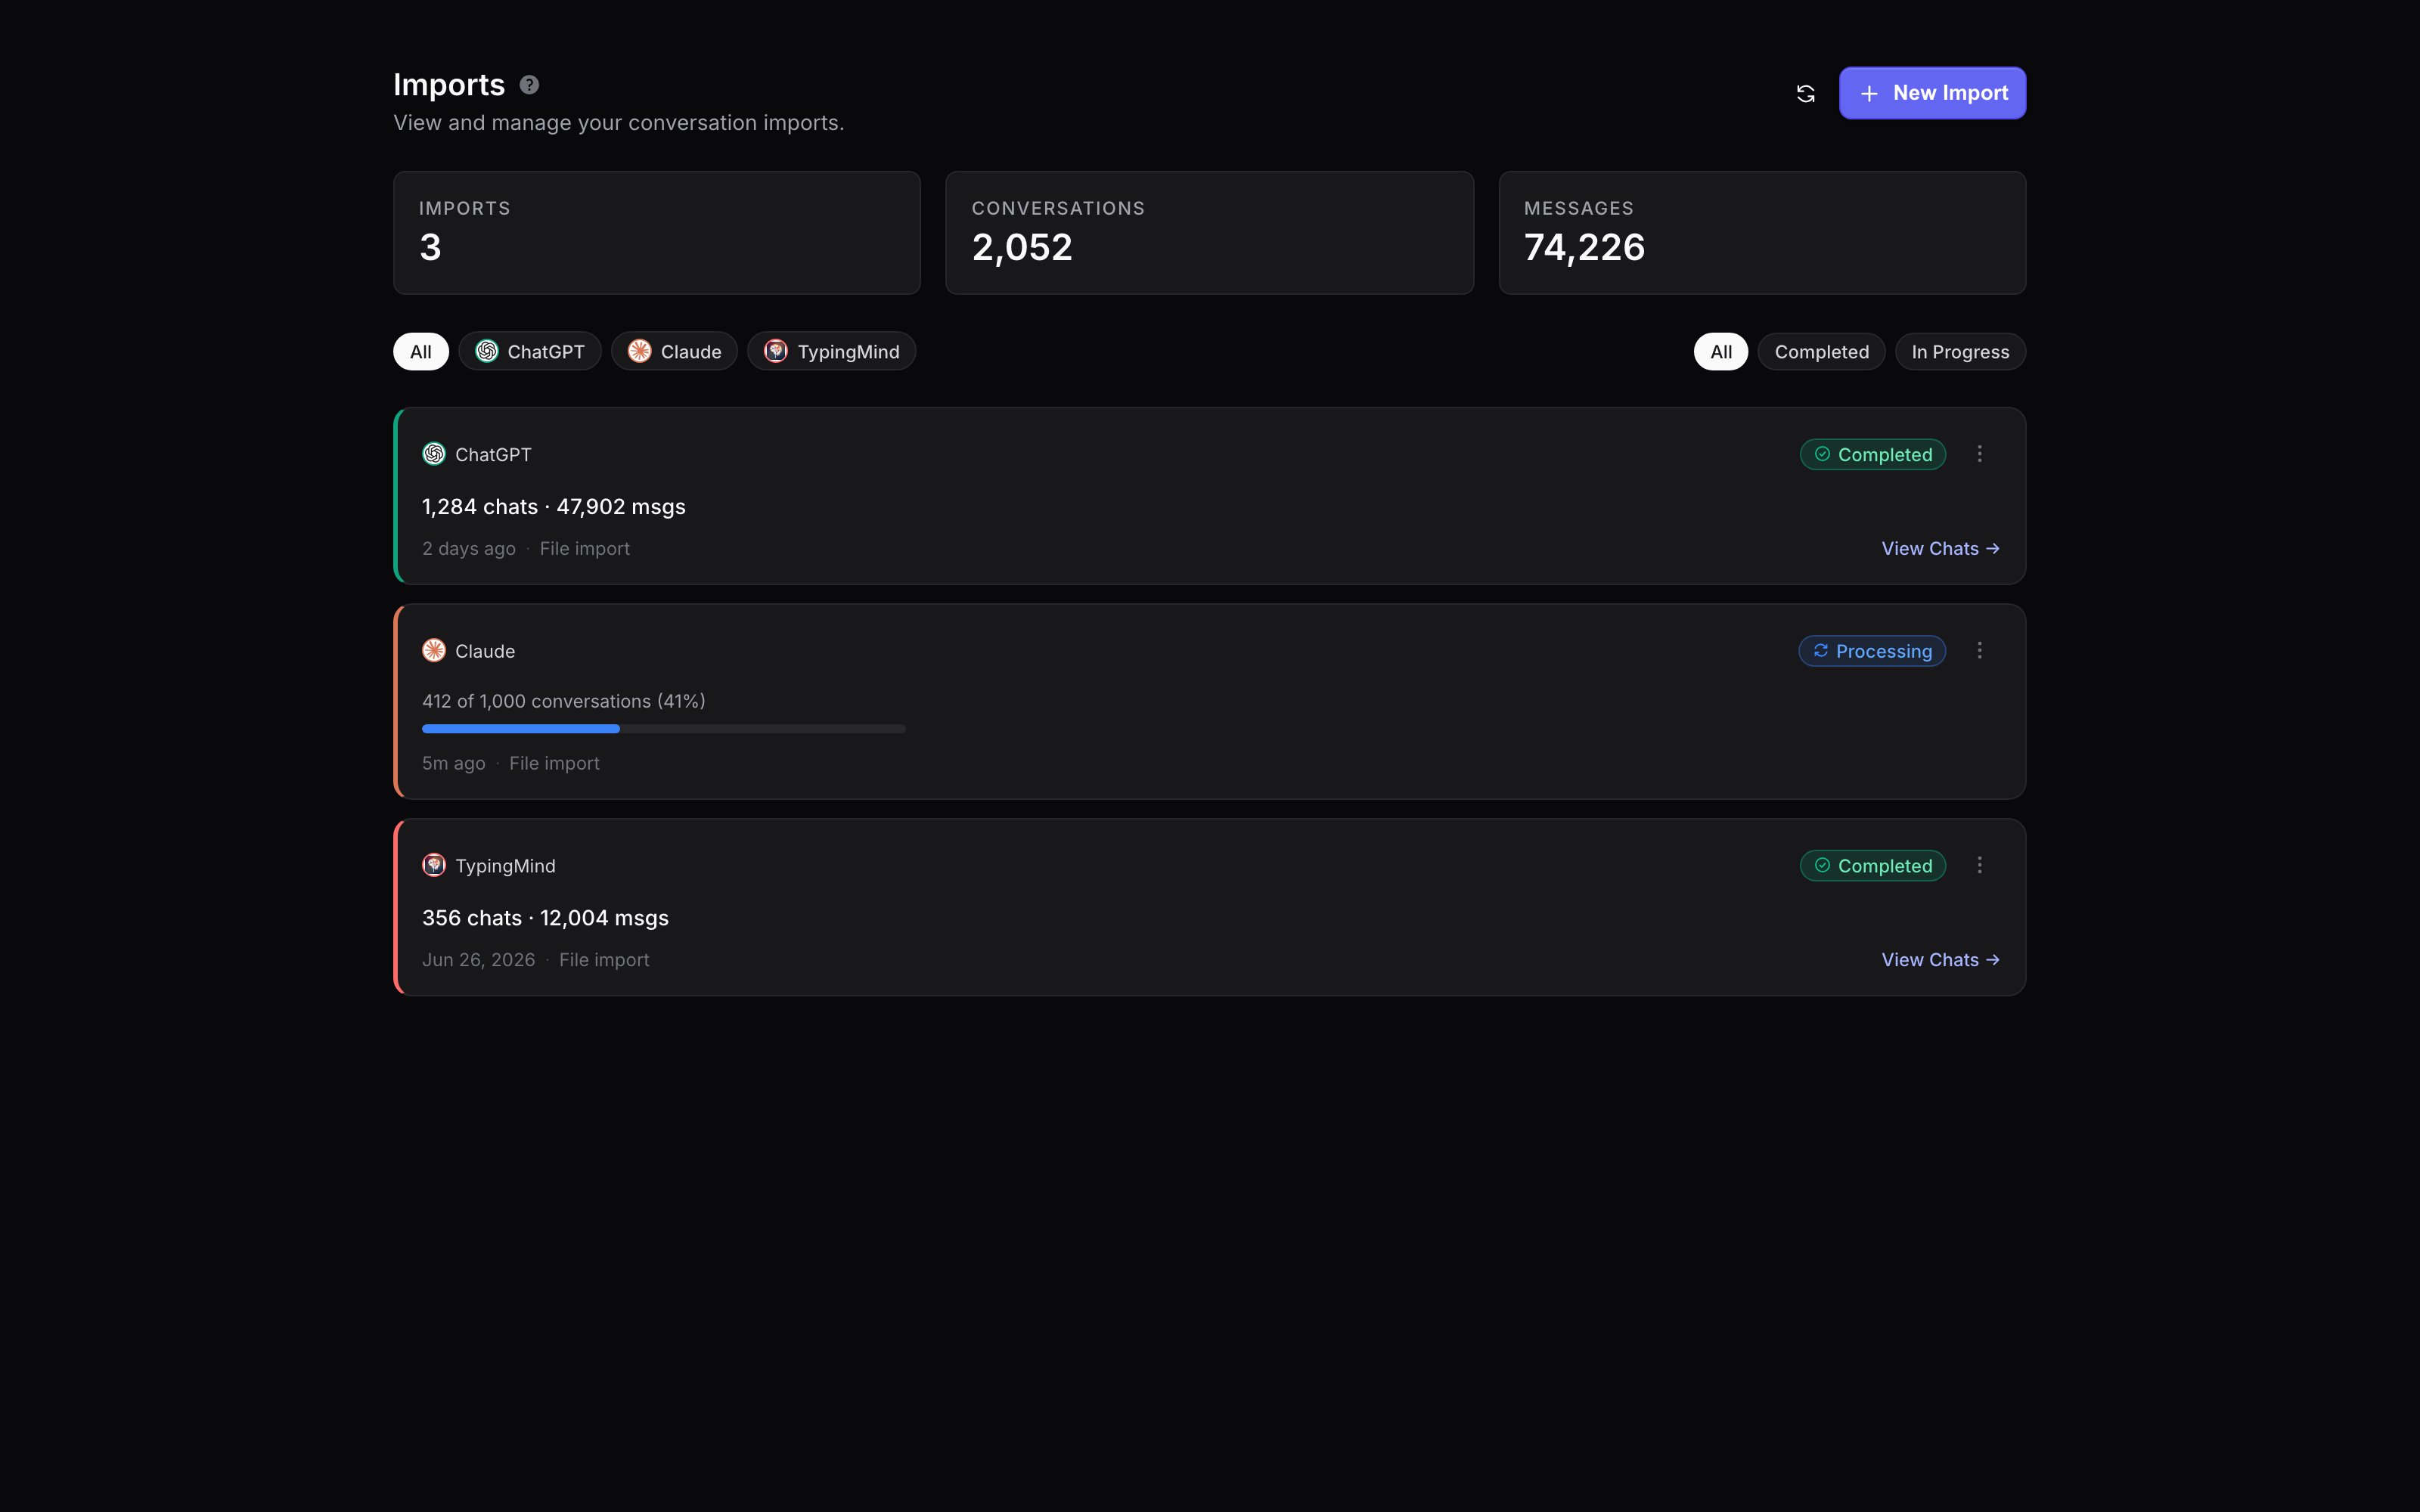Open options menu for TypingMind import
This screenshot has width=2420, height=1512.
1979,865
